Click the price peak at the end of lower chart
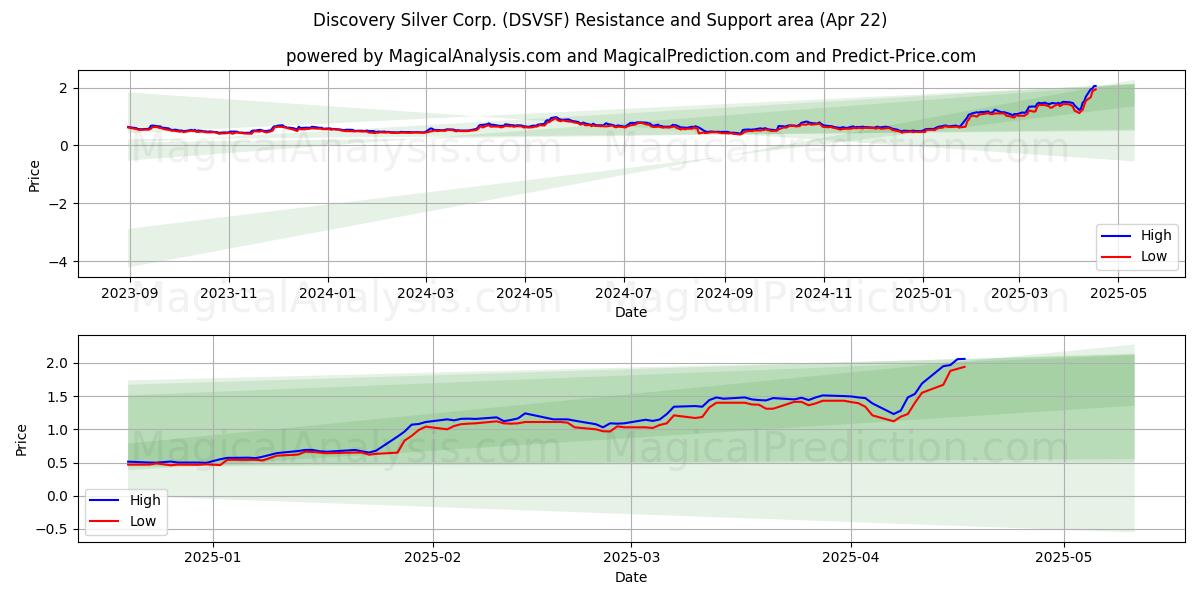 tap(961, 359)
